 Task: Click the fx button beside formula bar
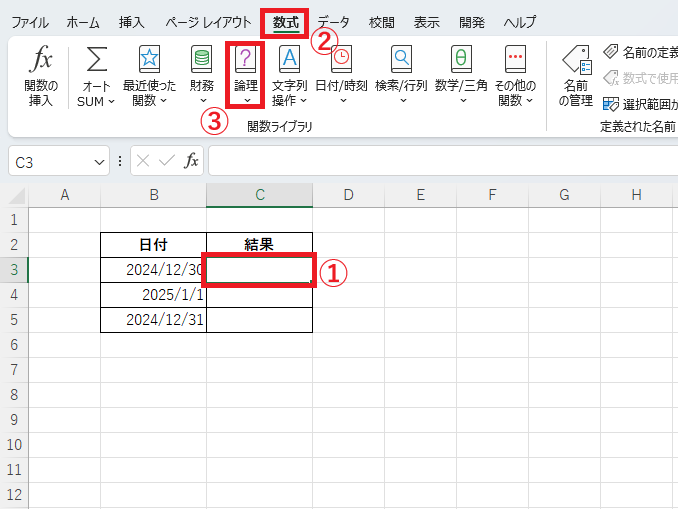click(x=191, y=161)
